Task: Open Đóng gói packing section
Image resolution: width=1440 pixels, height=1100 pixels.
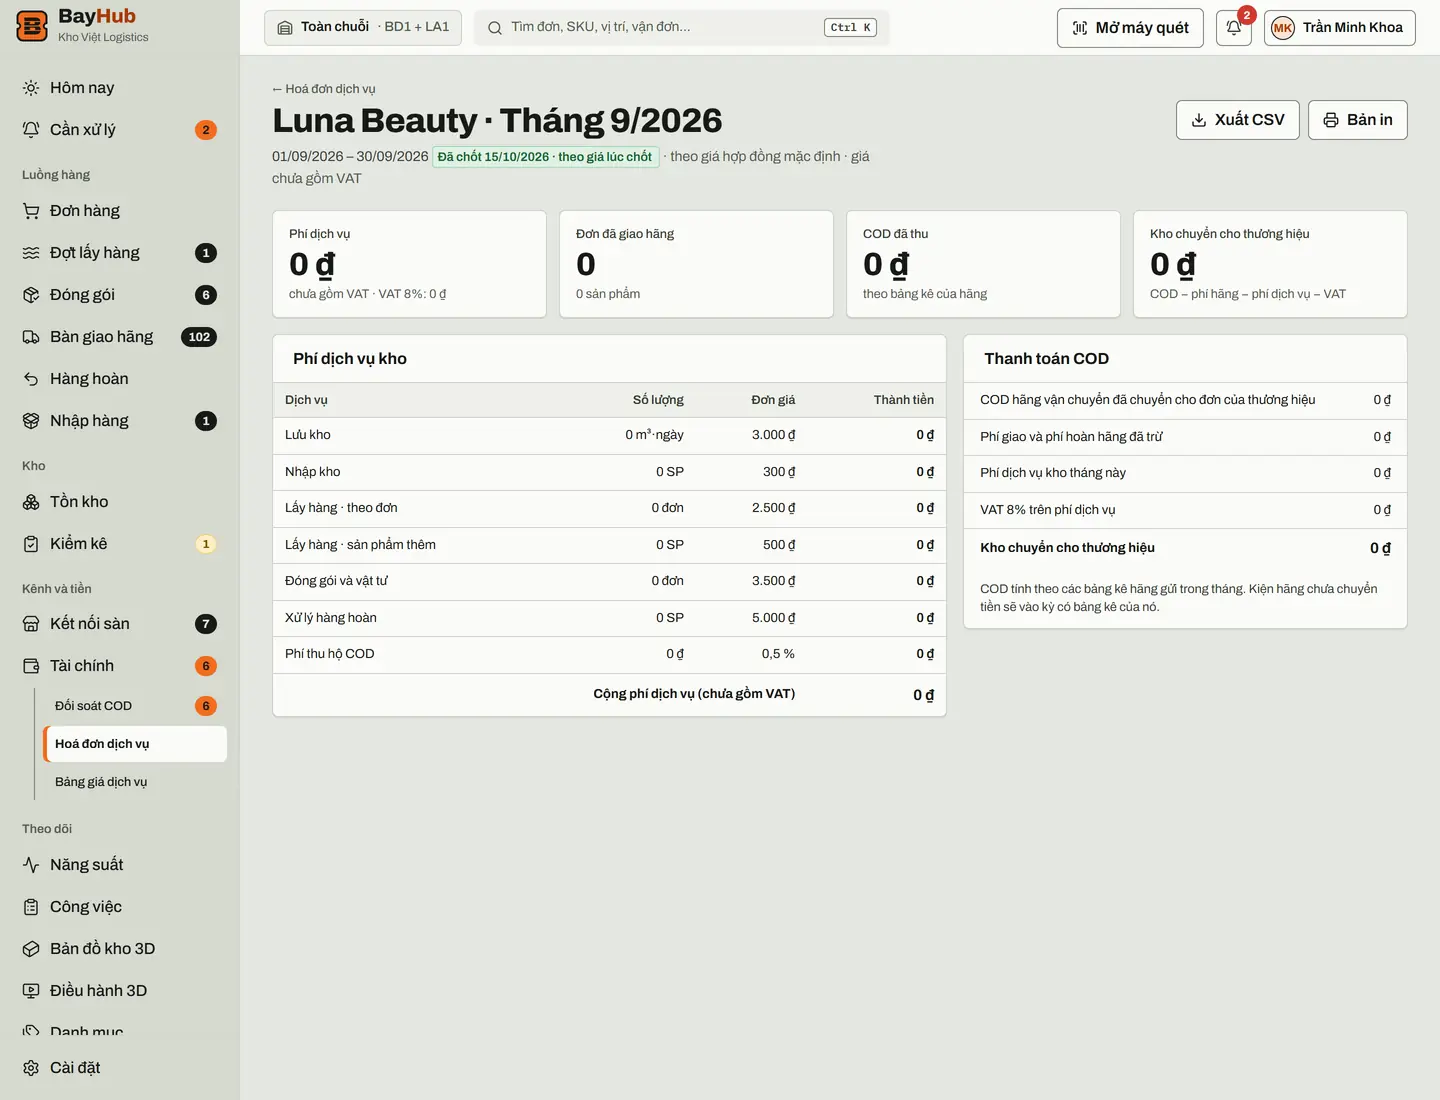Action: pos(120,295)
